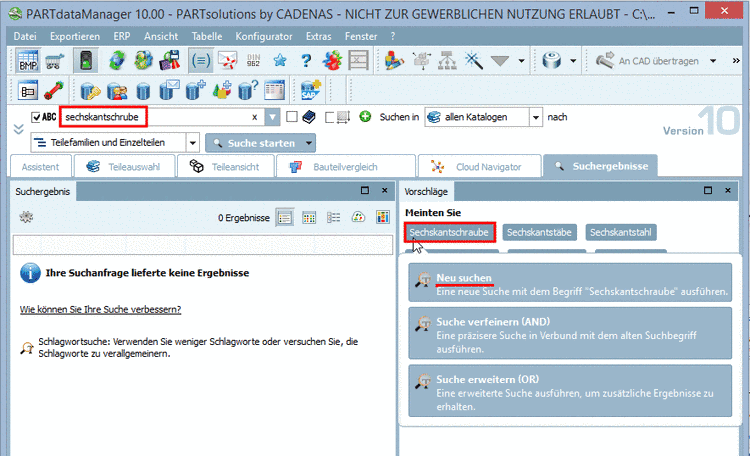
Task: Click the envelope with red arrows icon
Action: [228, 61]
